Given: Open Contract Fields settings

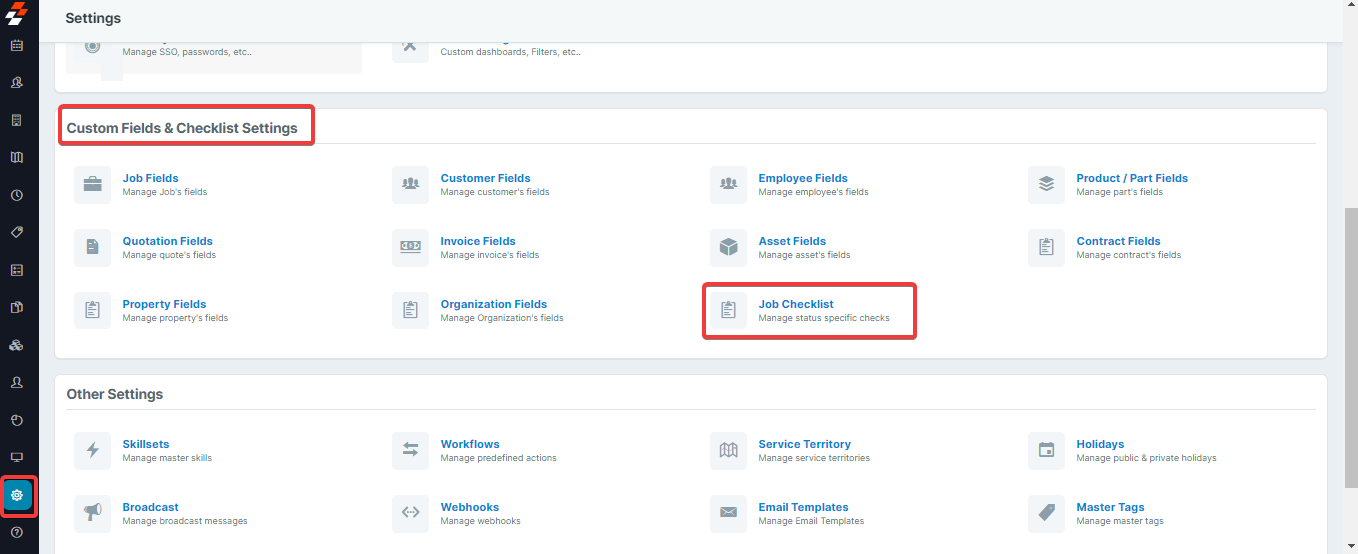Looking at the screenshot, I should tap(1118, 241).
